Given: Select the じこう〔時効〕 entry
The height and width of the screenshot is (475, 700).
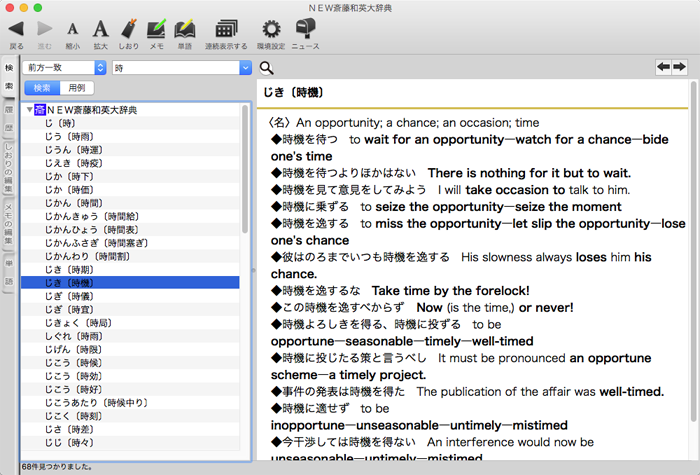Looking at the screenshot, I should tap(130, 376).
